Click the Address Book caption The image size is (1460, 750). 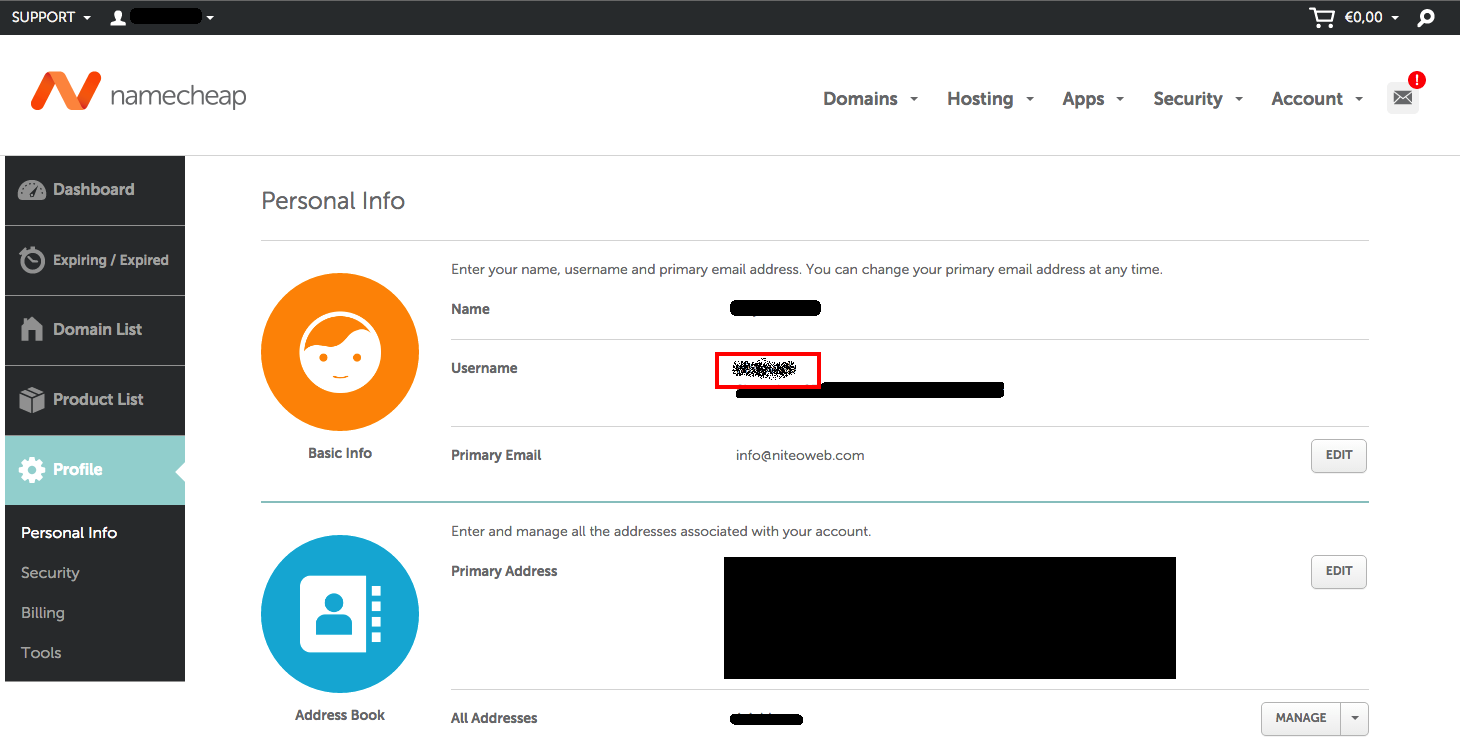click(x=340, y=715)
